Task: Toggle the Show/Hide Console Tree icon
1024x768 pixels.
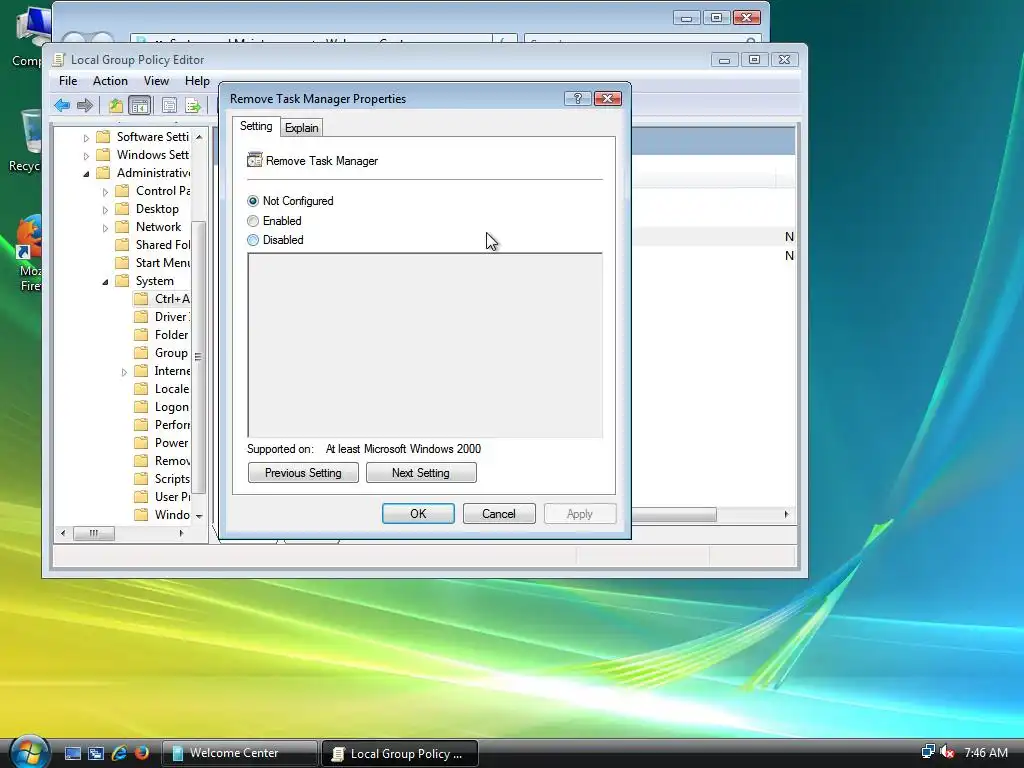Action: [140, 105]
